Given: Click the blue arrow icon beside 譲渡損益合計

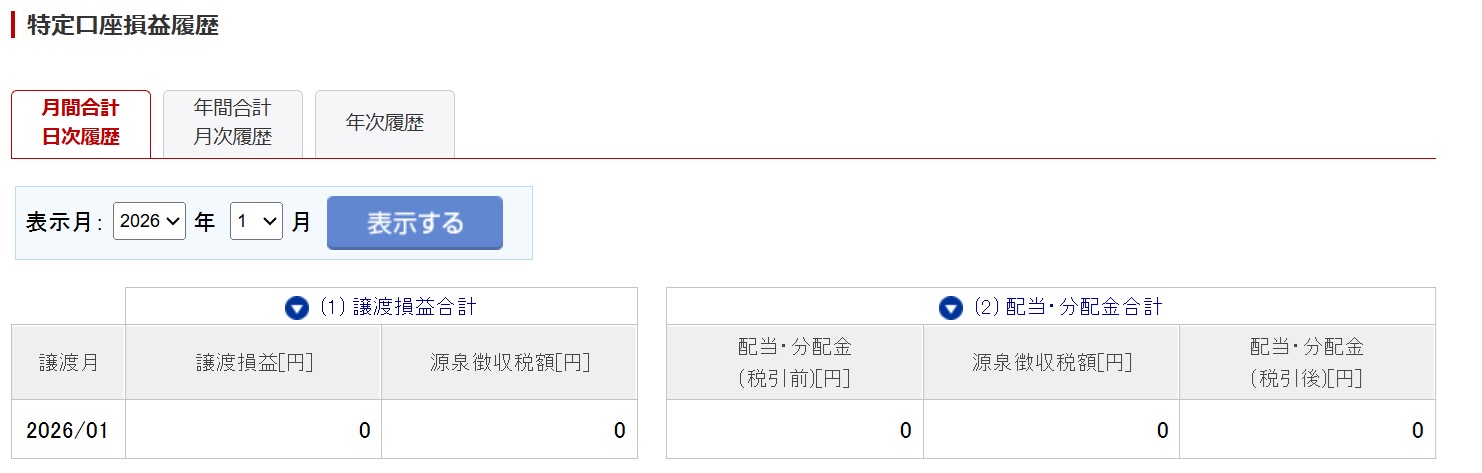Looking at the screenshot, I should (x=297, y=308).
